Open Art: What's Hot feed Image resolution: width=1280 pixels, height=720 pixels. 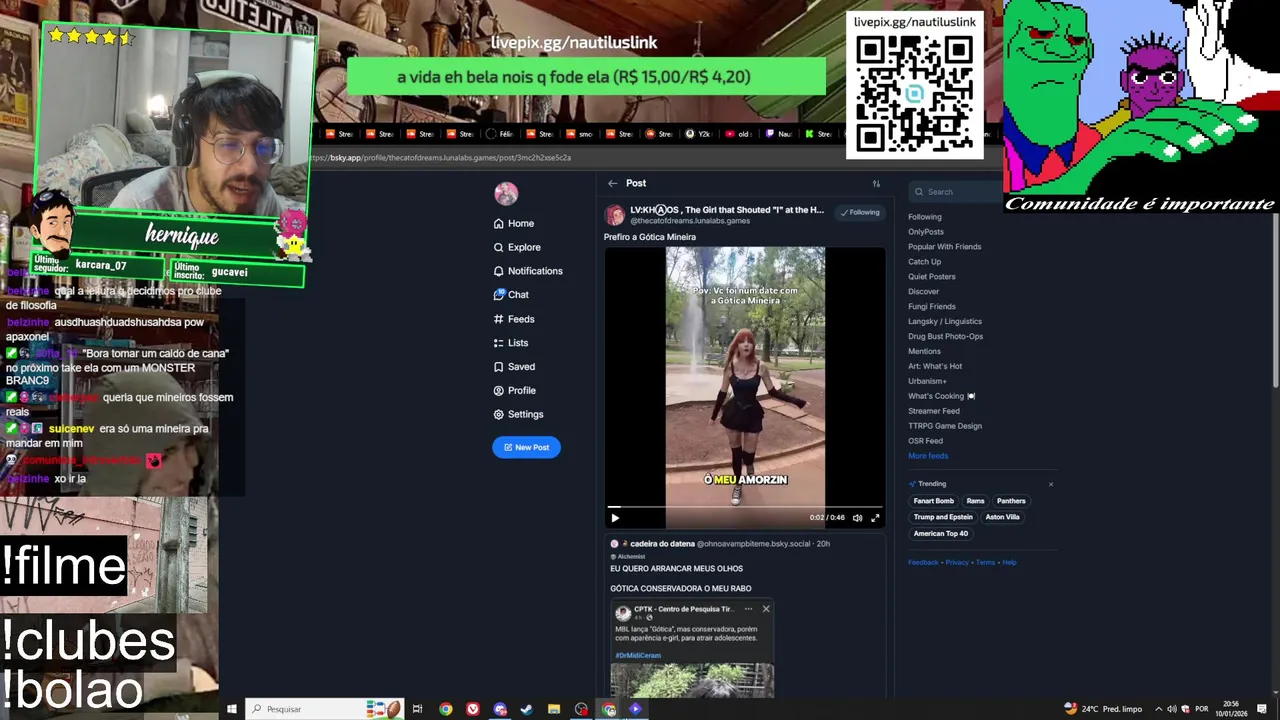[935, 366]
